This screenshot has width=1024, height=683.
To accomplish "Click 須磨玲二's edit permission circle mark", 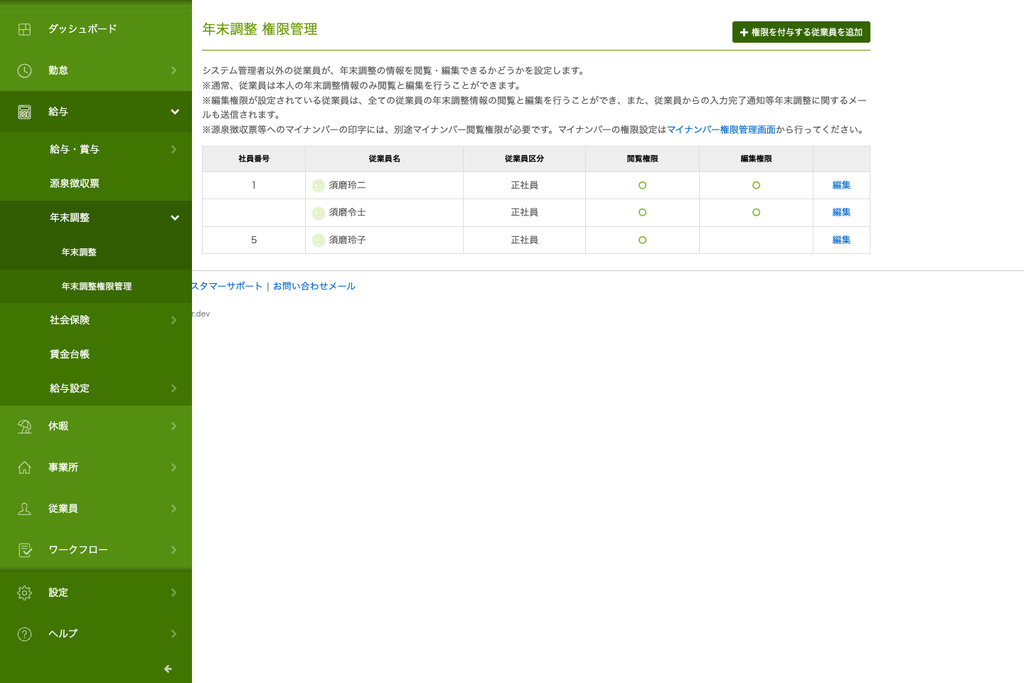I will coord(756,185).
